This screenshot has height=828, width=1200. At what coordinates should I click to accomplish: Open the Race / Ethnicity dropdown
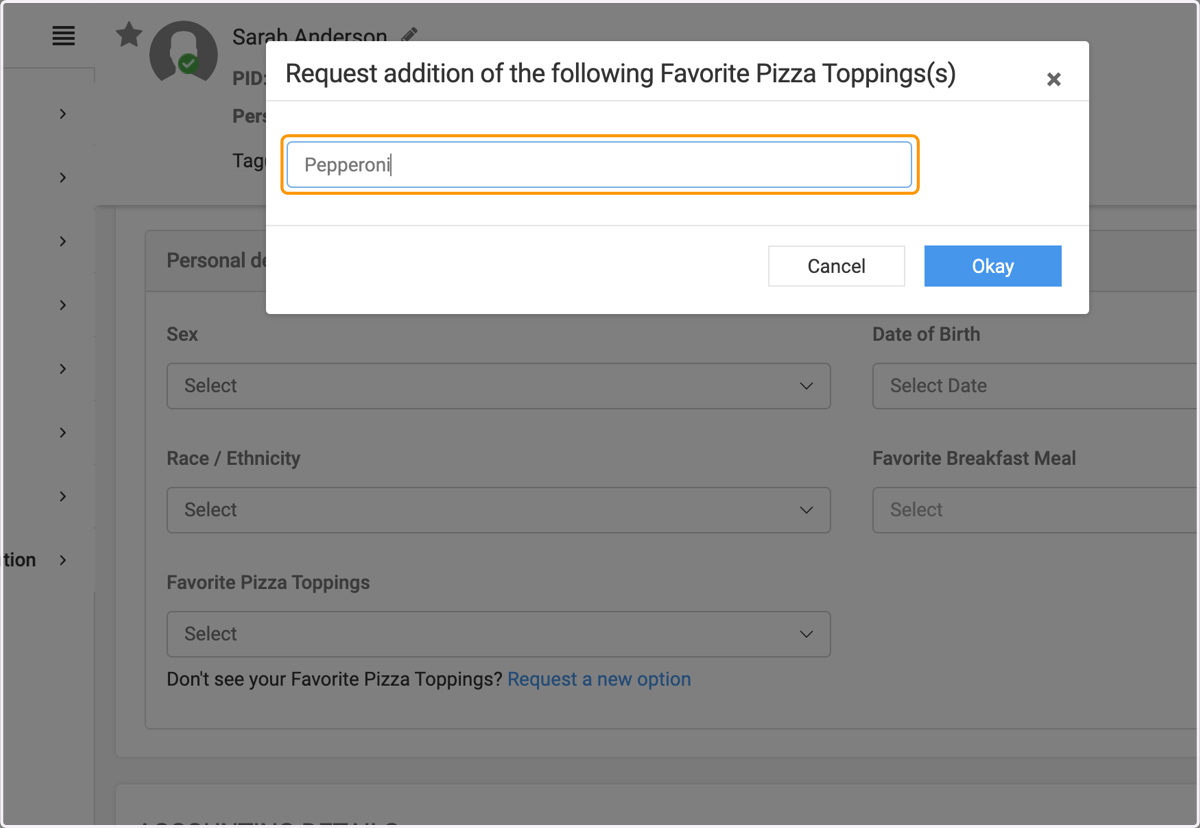(498, 510)
